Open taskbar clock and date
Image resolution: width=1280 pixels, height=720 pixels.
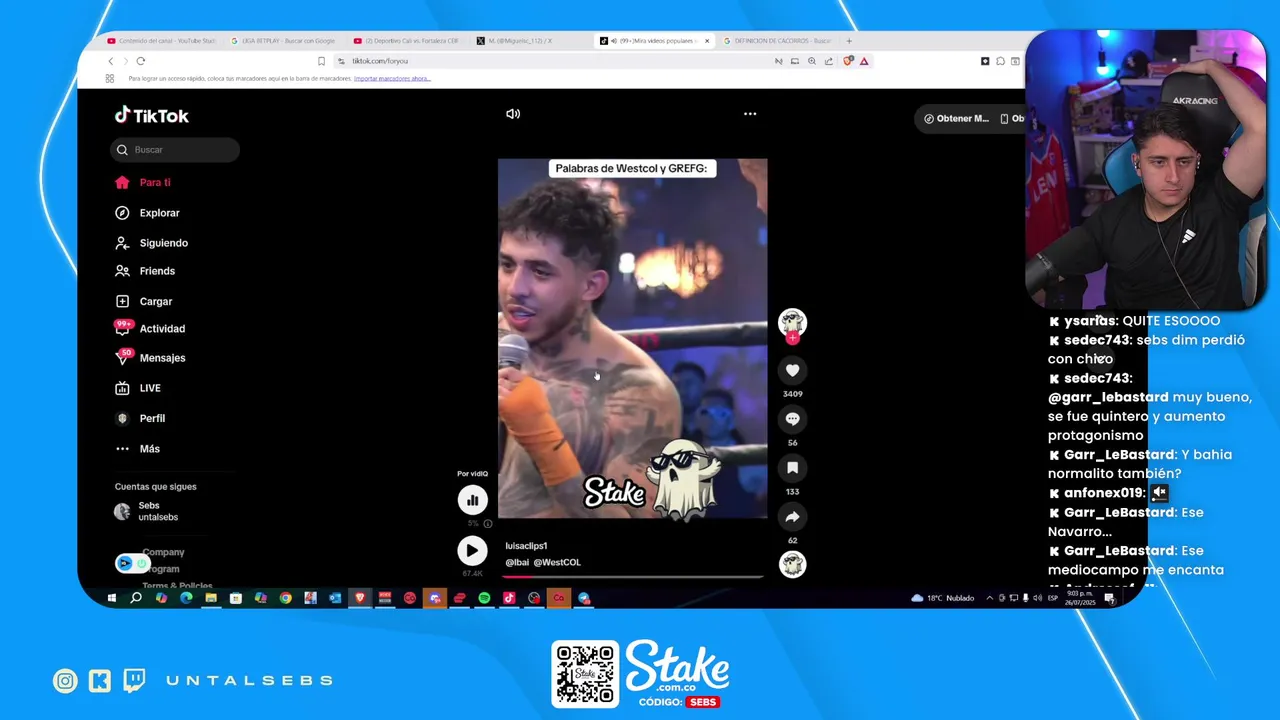click(1079, 598)
